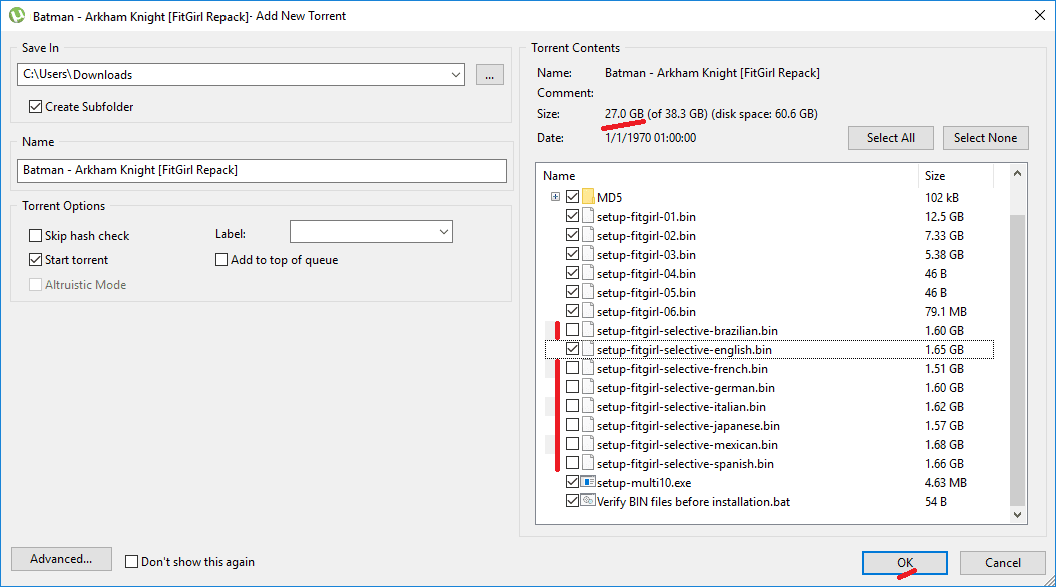Image resolution: width=1056 pixels, height=587 pixels.
Task: Click file icon of selective-spanish.bin
Action: [588, 463]
